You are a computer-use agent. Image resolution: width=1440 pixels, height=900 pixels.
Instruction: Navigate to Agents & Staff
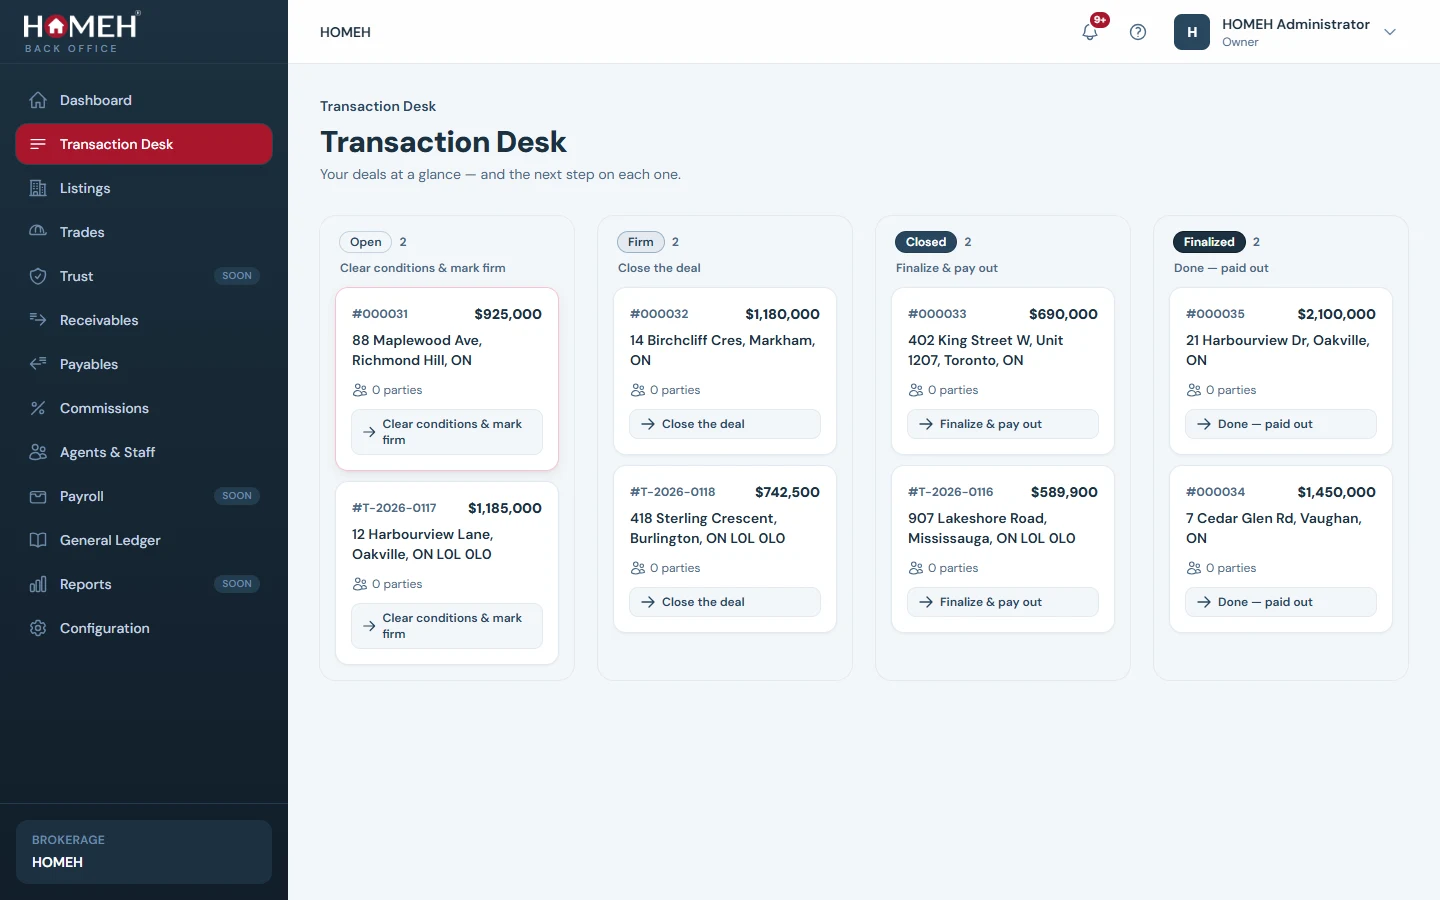(144, 452)
